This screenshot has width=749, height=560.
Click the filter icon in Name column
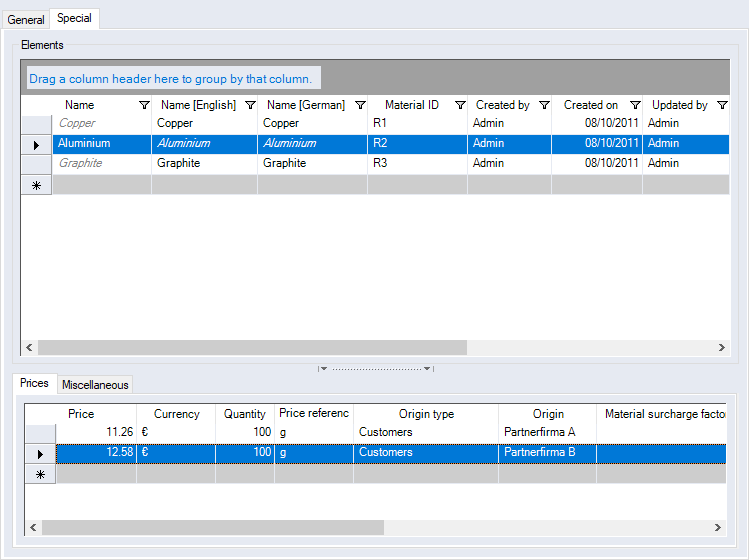coord(143,105)
